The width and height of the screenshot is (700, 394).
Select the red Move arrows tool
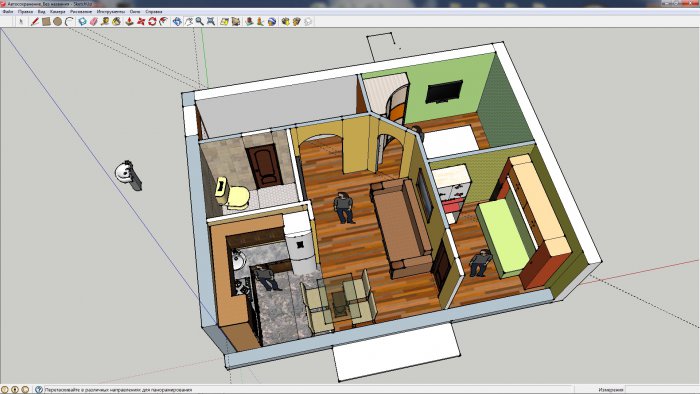(141, 21)
